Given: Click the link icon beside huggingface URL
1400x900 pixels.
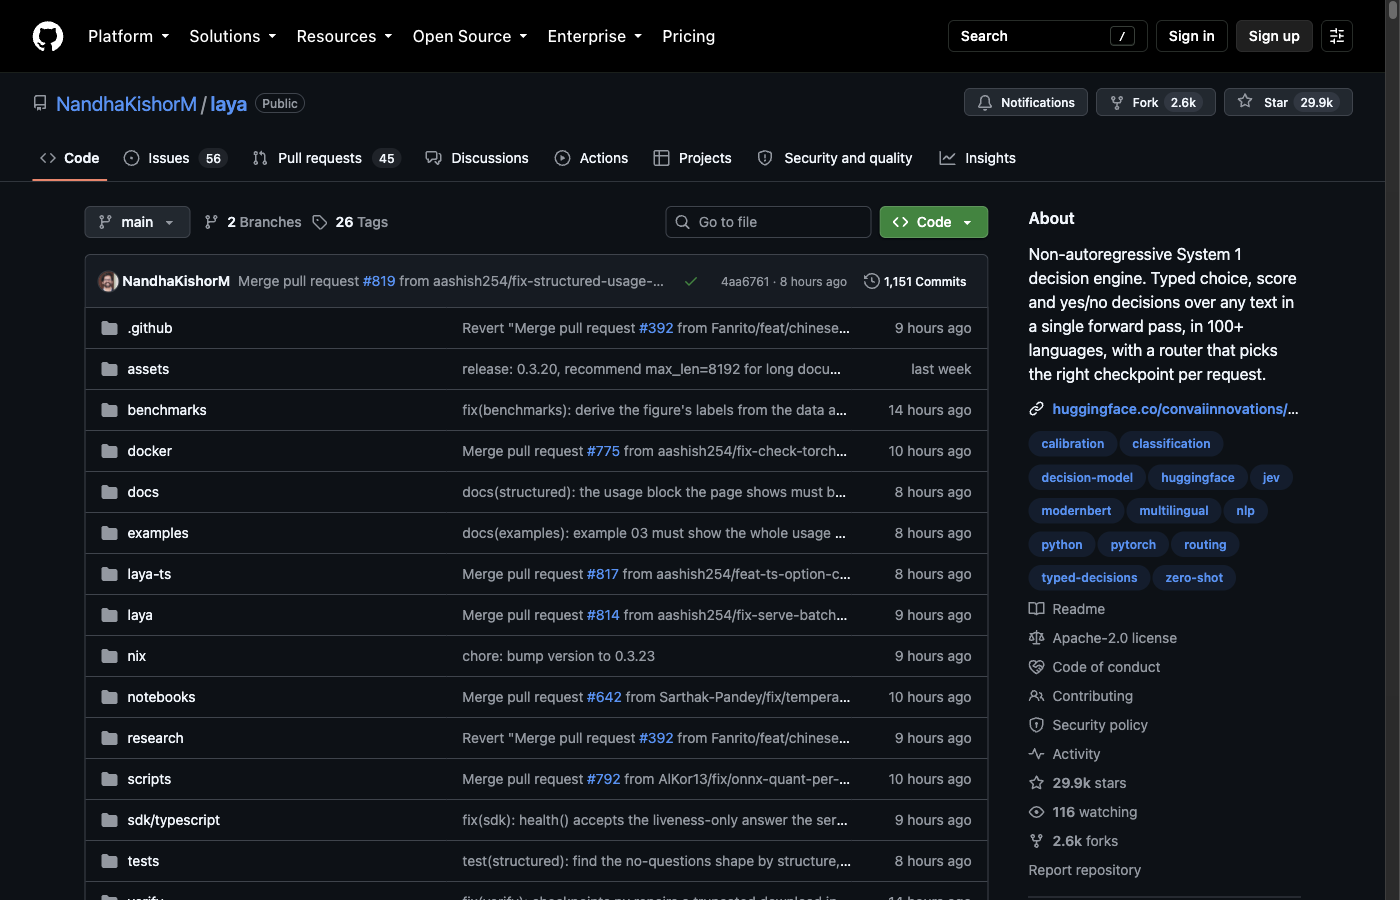Looking at the screenshot, I should pos(1037,408).
